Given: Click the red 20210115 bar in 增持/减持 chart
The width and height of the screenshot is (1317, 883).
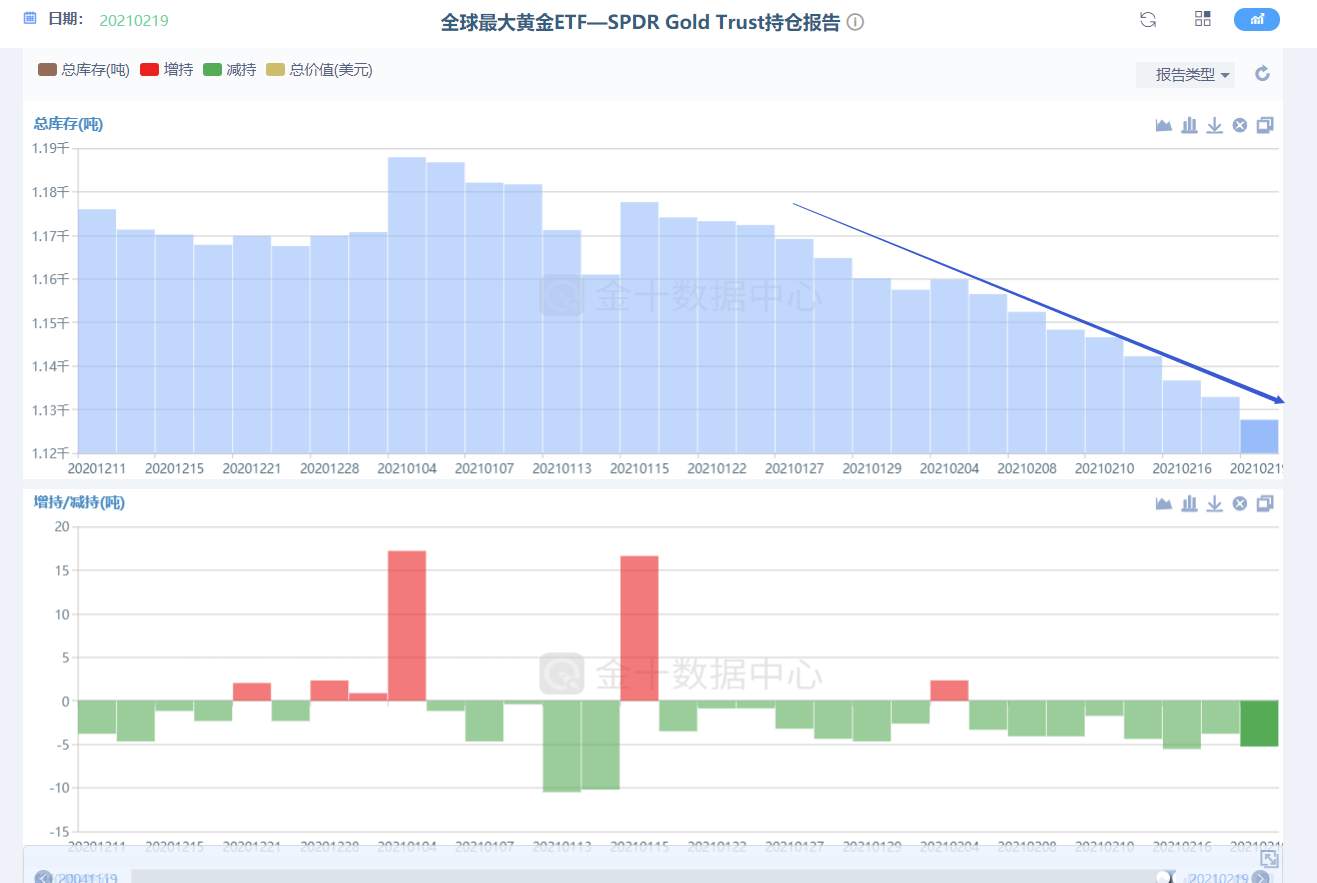Looking at the screenshot, I should [x=639, y=628].
